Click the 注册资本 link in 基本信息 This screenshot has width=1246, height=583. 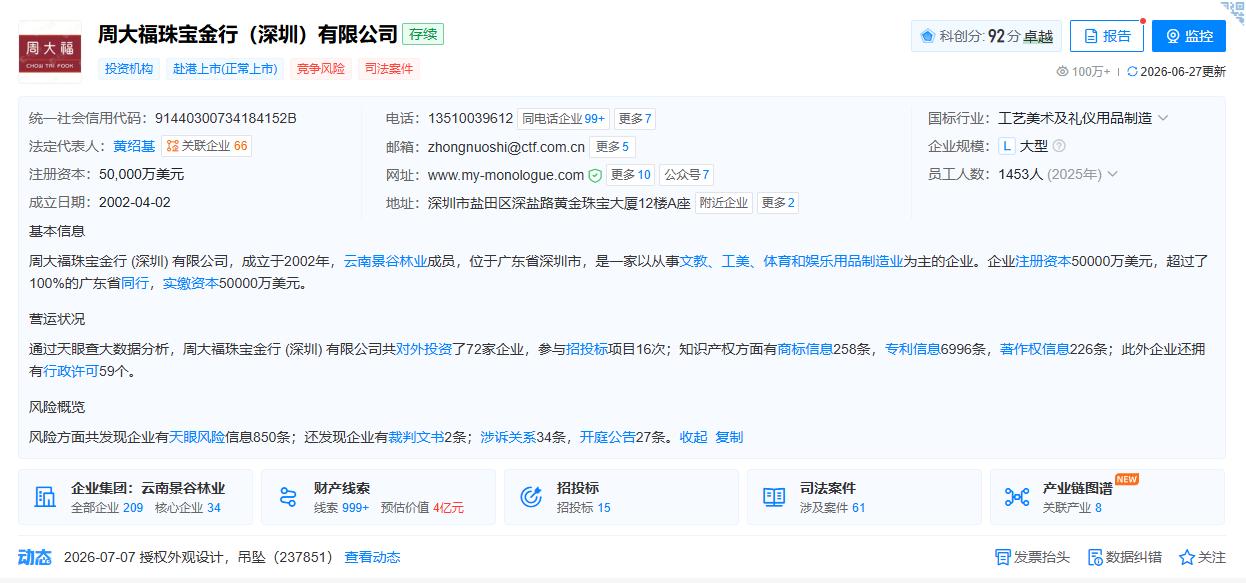pos(1043,261)
